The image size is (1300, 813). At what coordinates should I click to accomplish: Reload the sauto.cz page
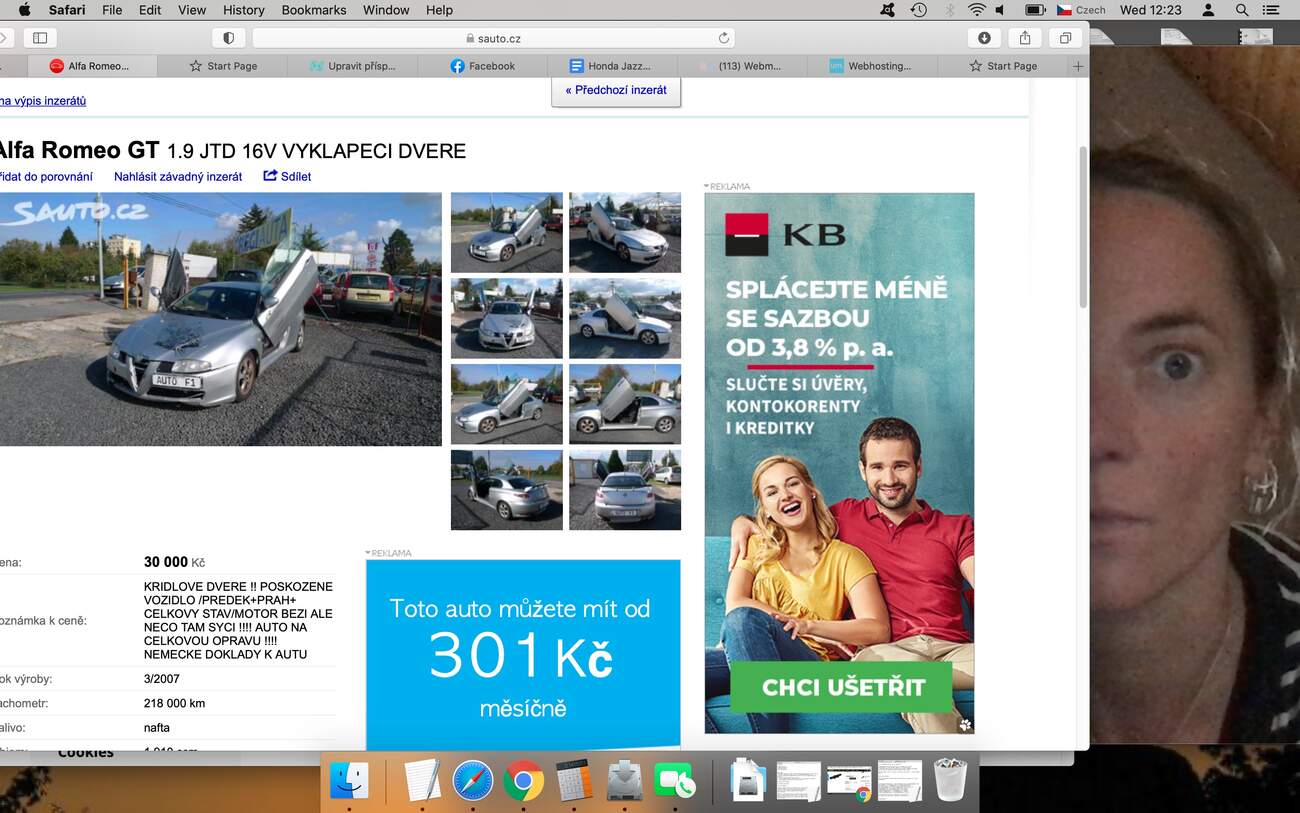[x=723, y=38]
